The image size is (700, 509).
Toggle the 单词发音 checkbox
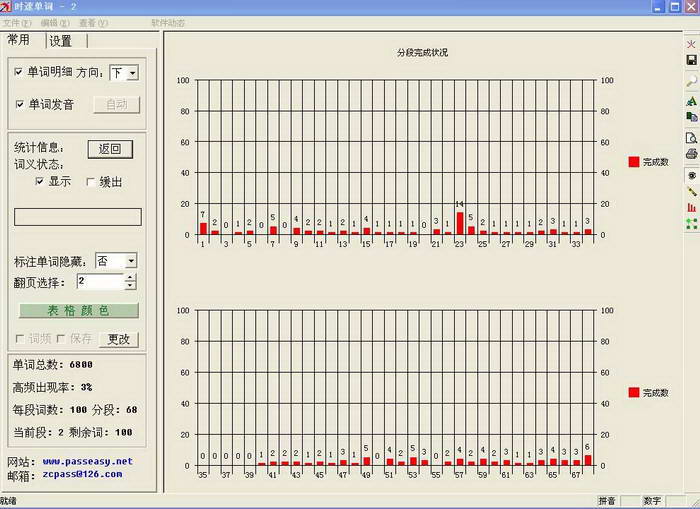[19, 104]
